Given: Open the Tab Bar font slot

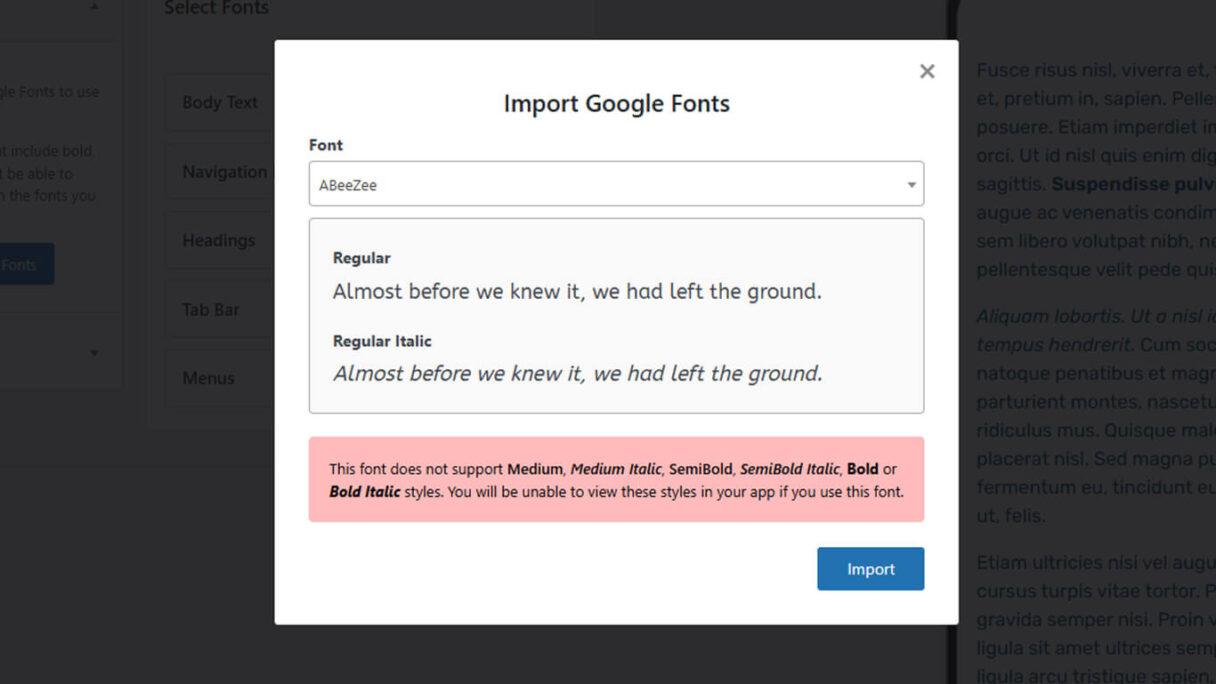Looking at the screenshot, I should pos(210,309).
